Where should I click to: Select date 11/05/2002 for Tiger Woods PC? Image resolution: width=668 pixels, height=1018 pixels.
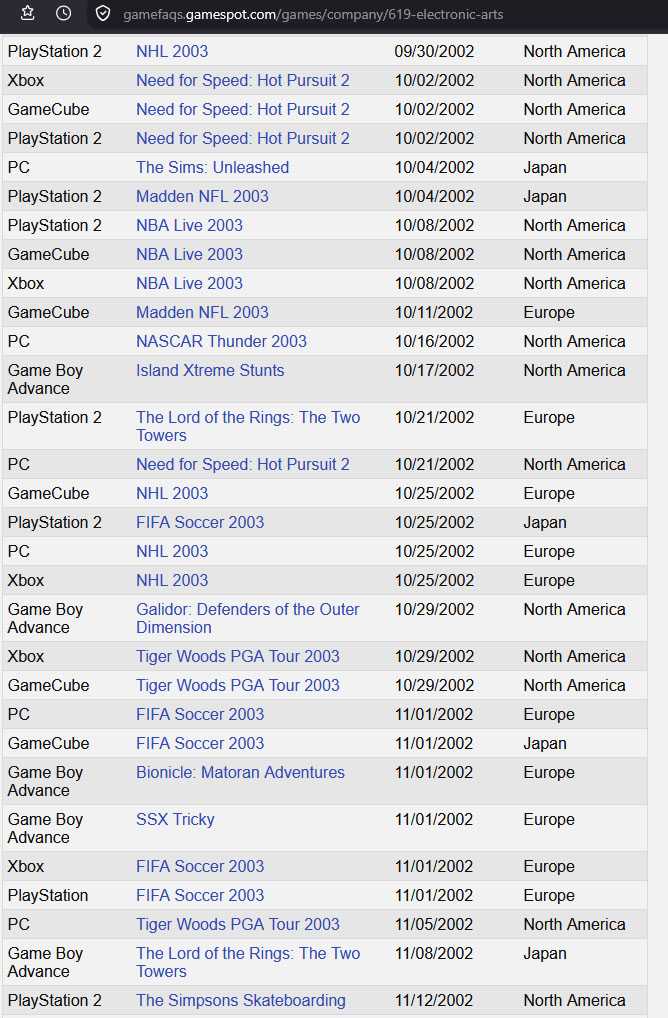click(434, 925)
